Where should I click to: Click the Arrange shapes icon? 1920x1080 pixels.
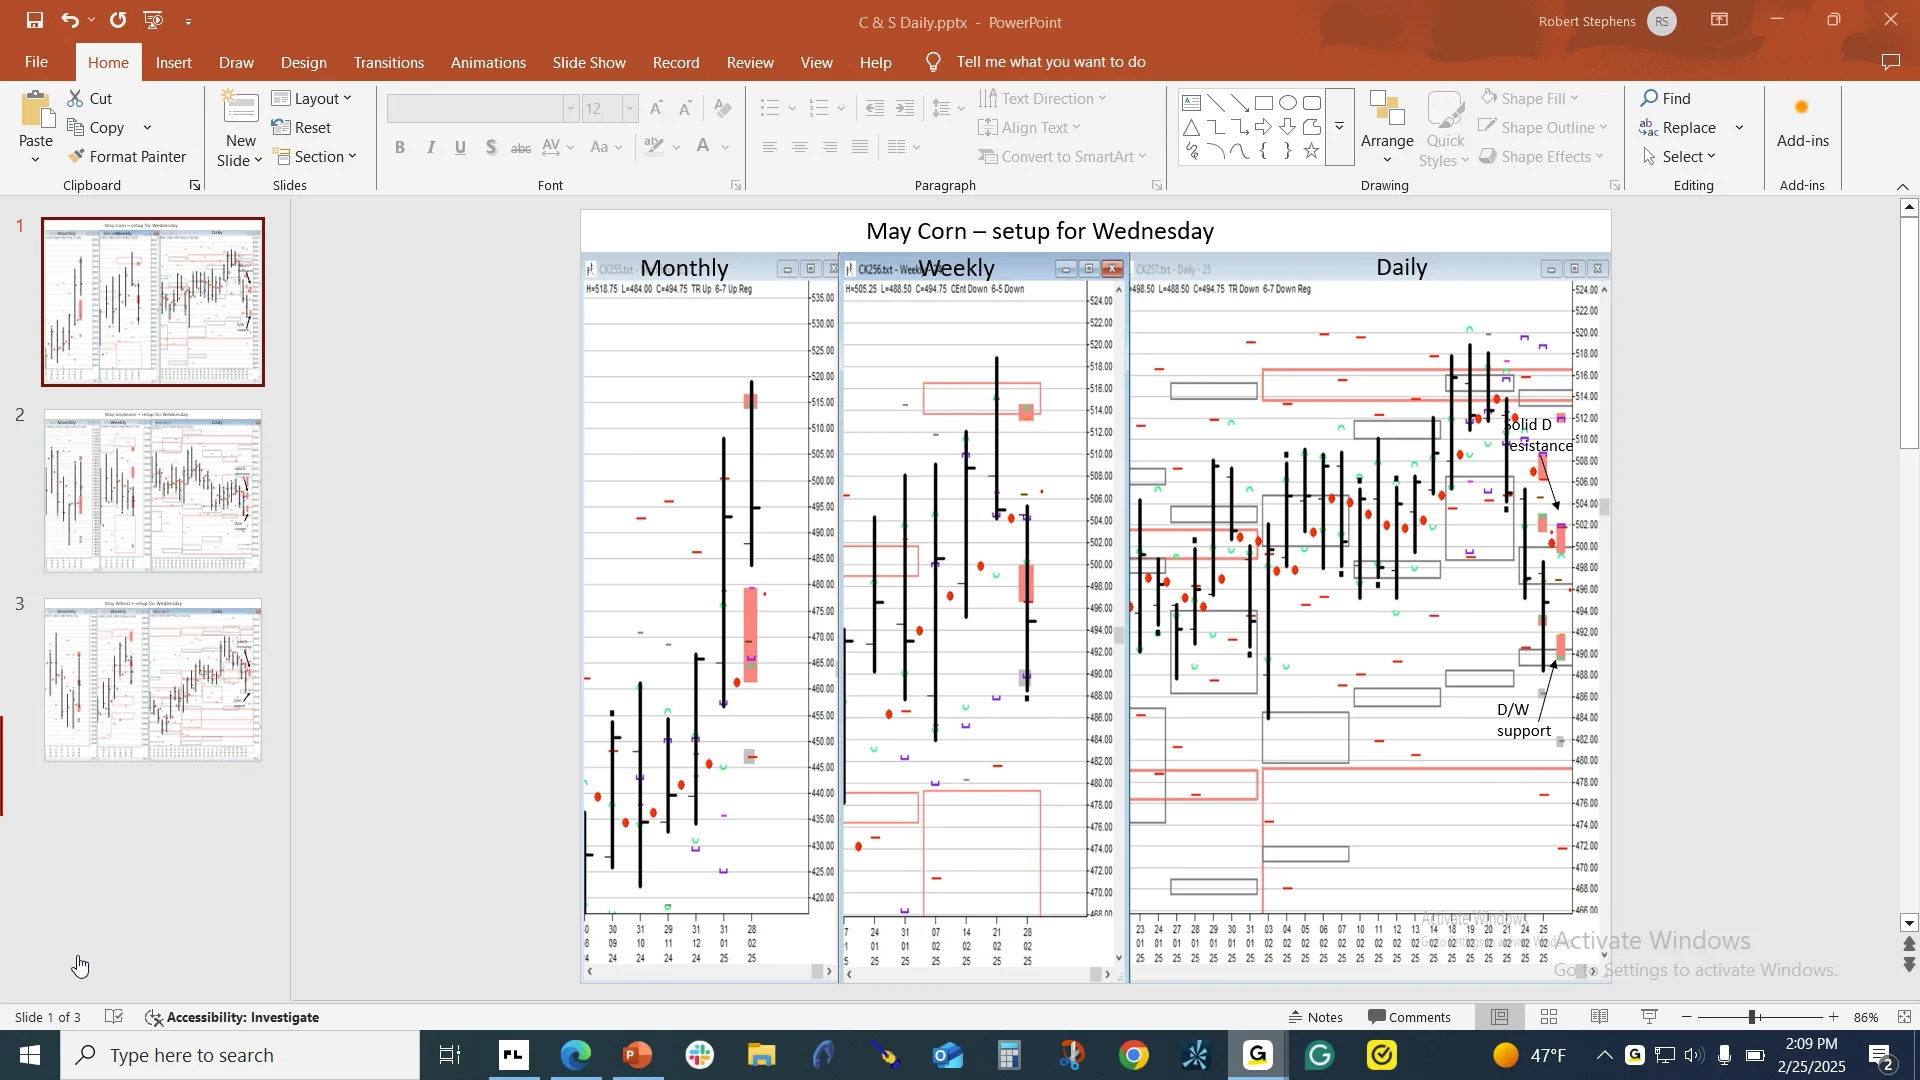click(x=1387, y=128)
